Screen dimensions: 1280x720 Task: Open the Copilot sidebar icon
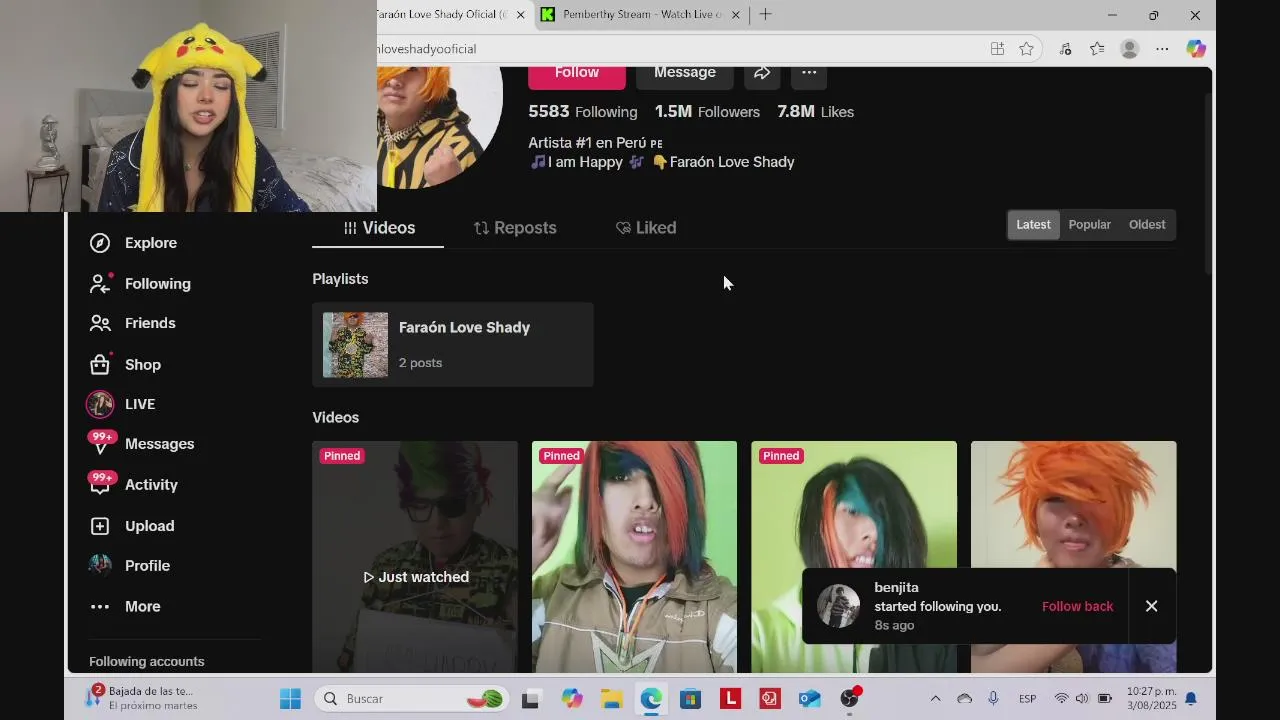click(x=1196, y=49)
